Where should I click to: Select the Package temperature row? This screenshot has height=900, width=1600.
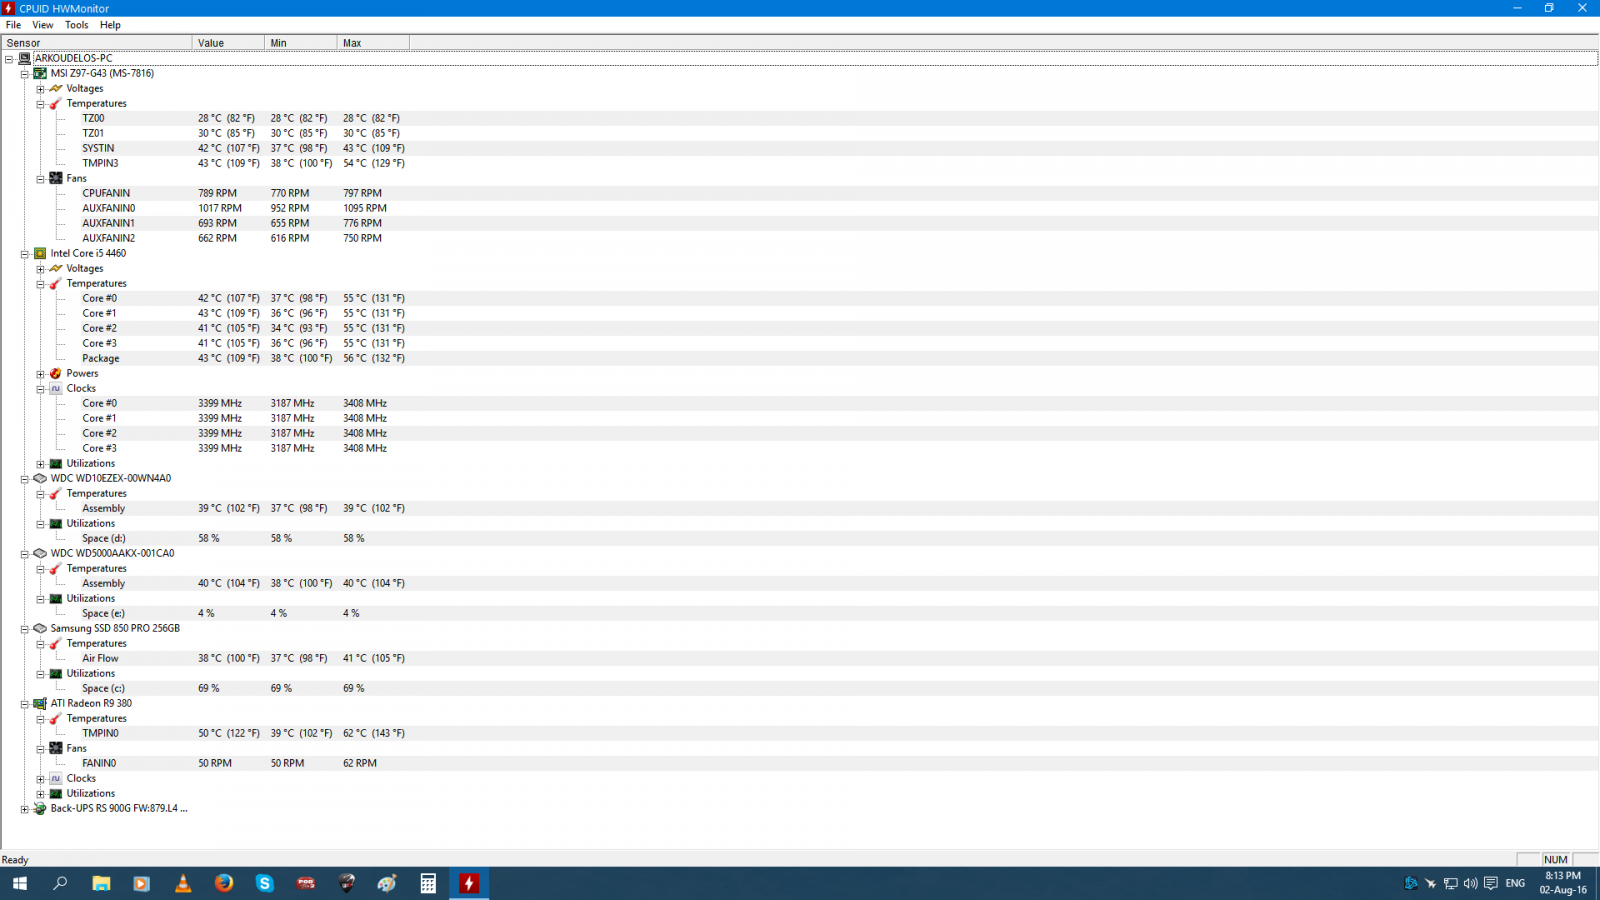[x=800, y=358]
